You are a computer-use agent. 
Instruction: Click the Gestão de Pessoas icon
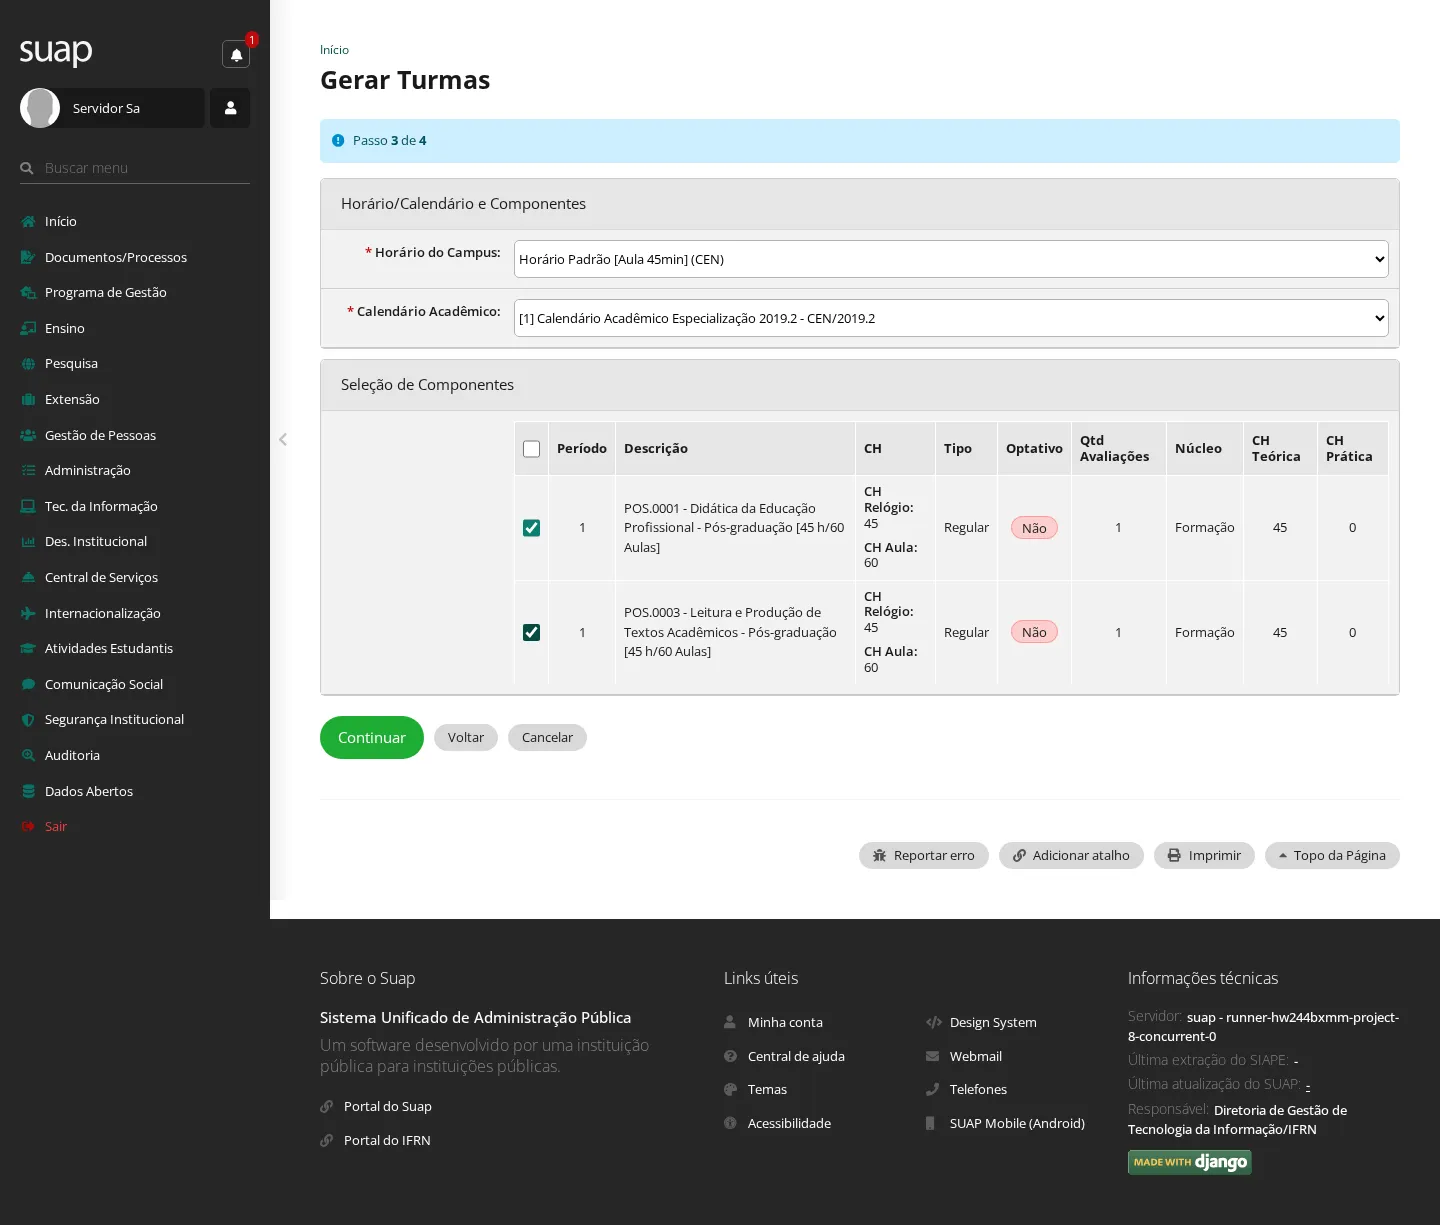point(28,435)
